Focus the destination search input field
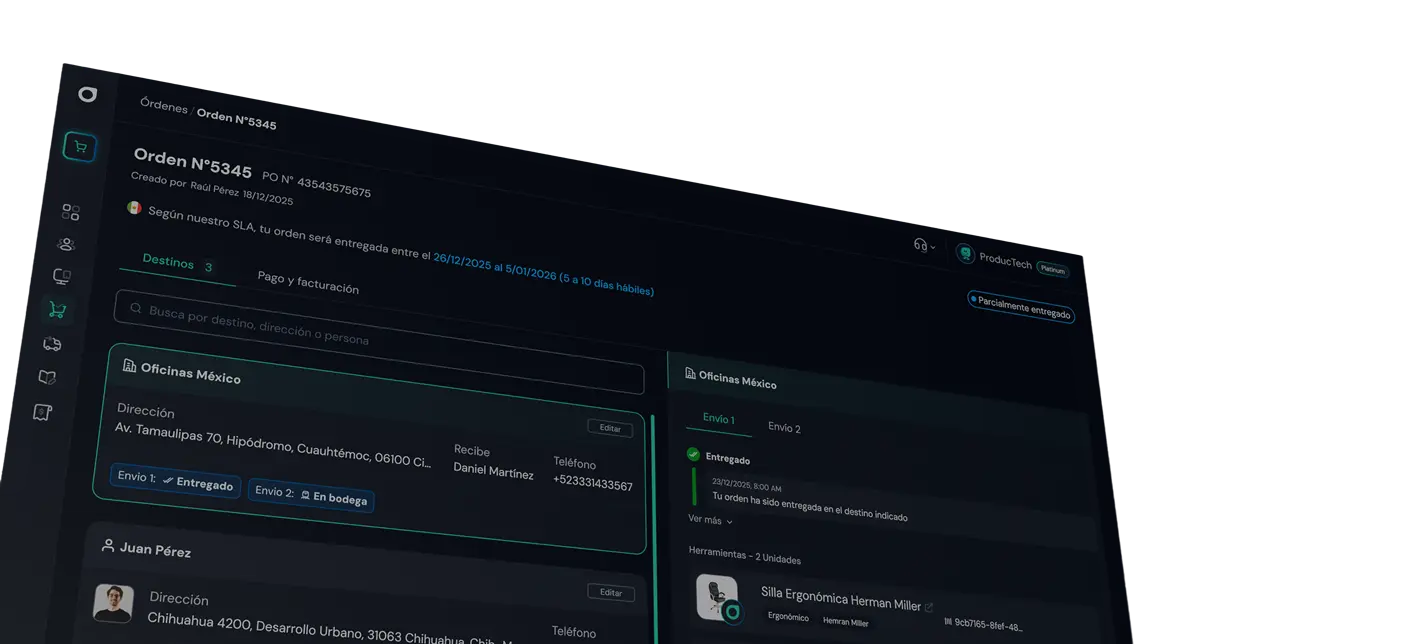Viewport: 1420px width, 644px height. pos(379,342)
